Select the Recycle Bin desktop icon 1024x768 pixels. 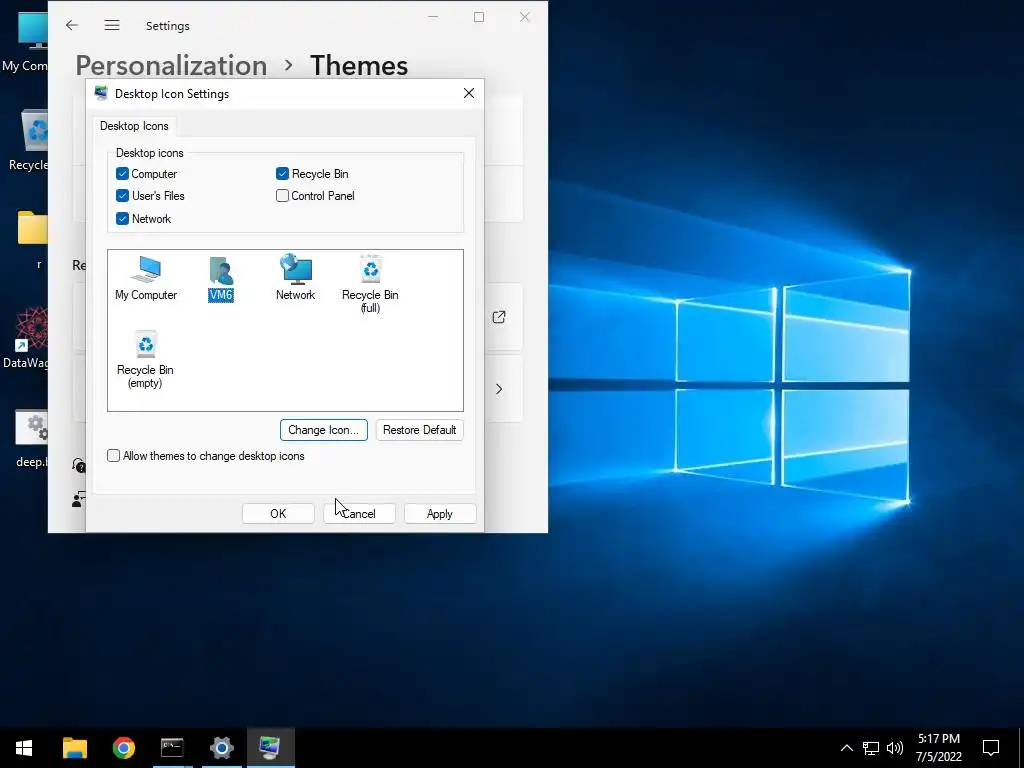coord(29,140)
